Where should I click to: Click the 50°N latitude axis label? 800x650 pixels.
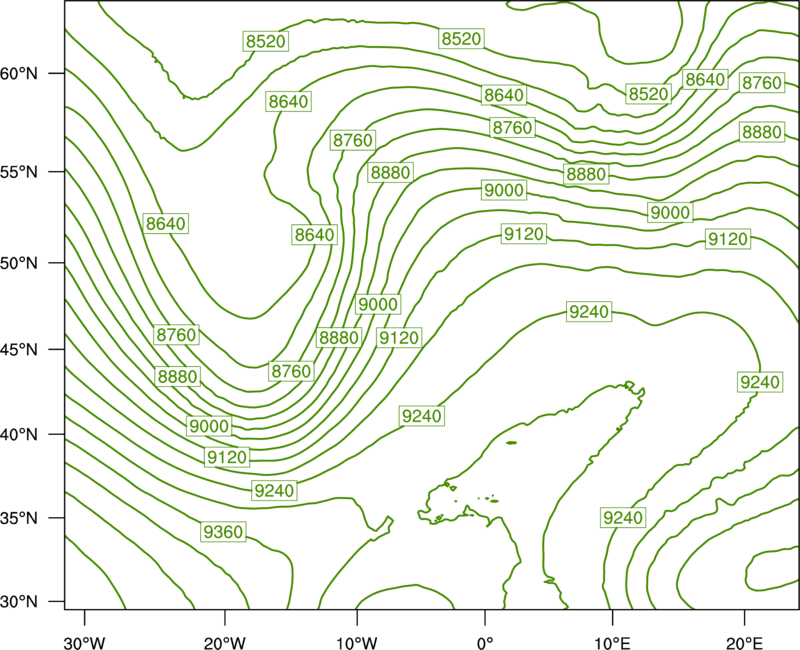tap(19, 263)
